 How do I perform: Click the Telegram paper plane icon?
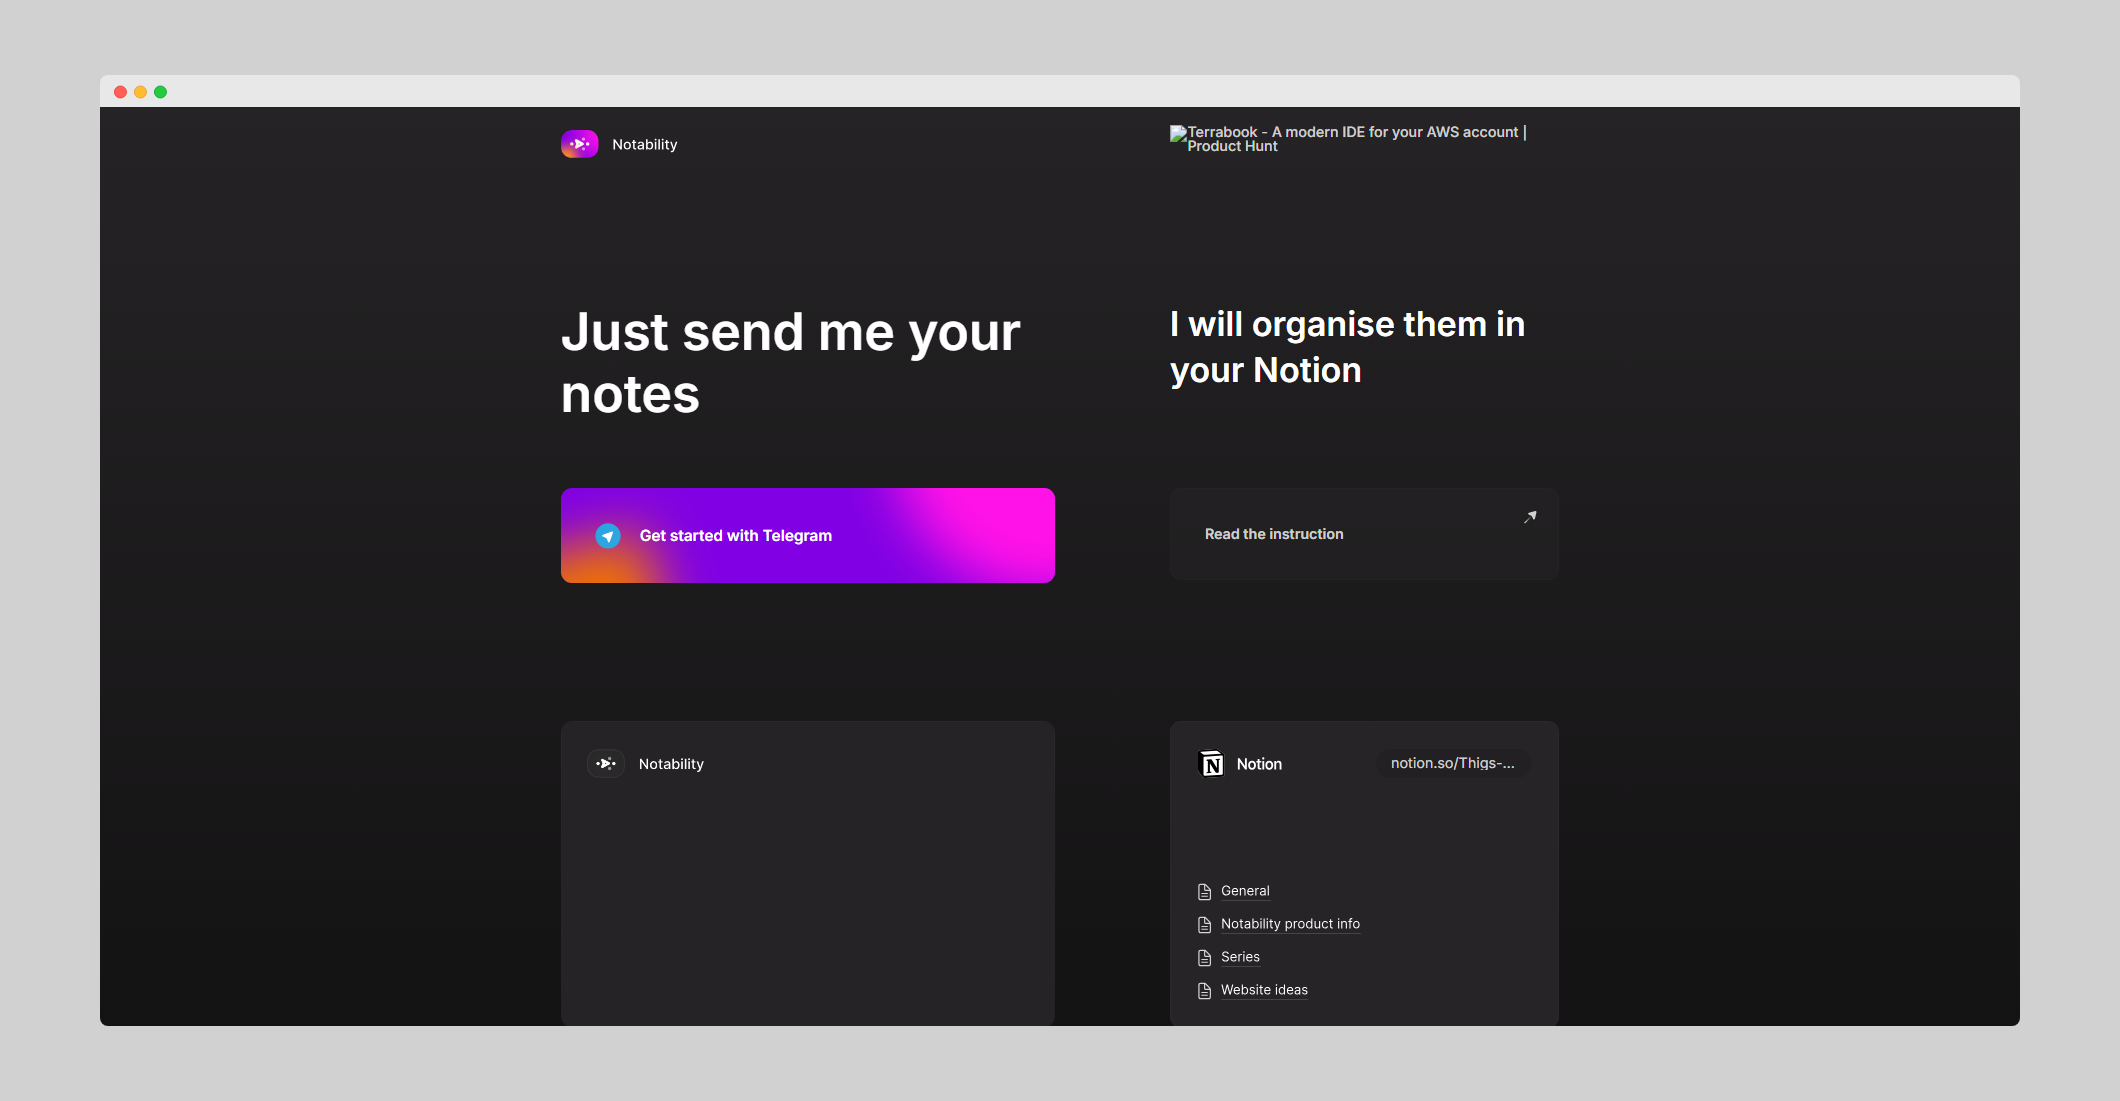(x=608, y=536)
